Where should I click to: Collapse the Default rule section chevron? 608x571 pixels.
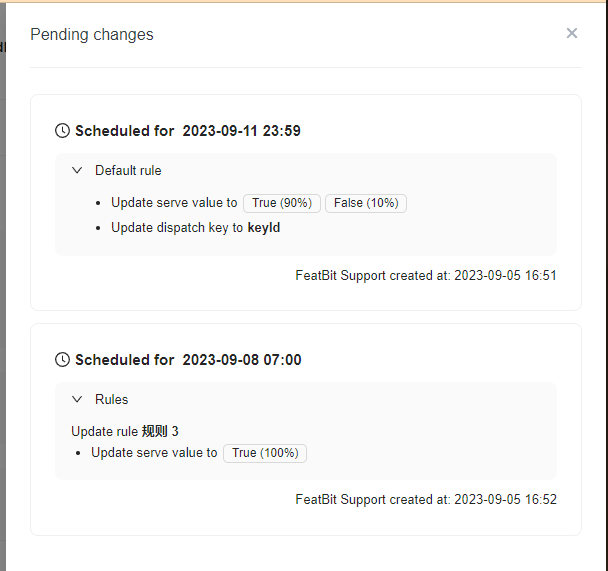(77, 170)
